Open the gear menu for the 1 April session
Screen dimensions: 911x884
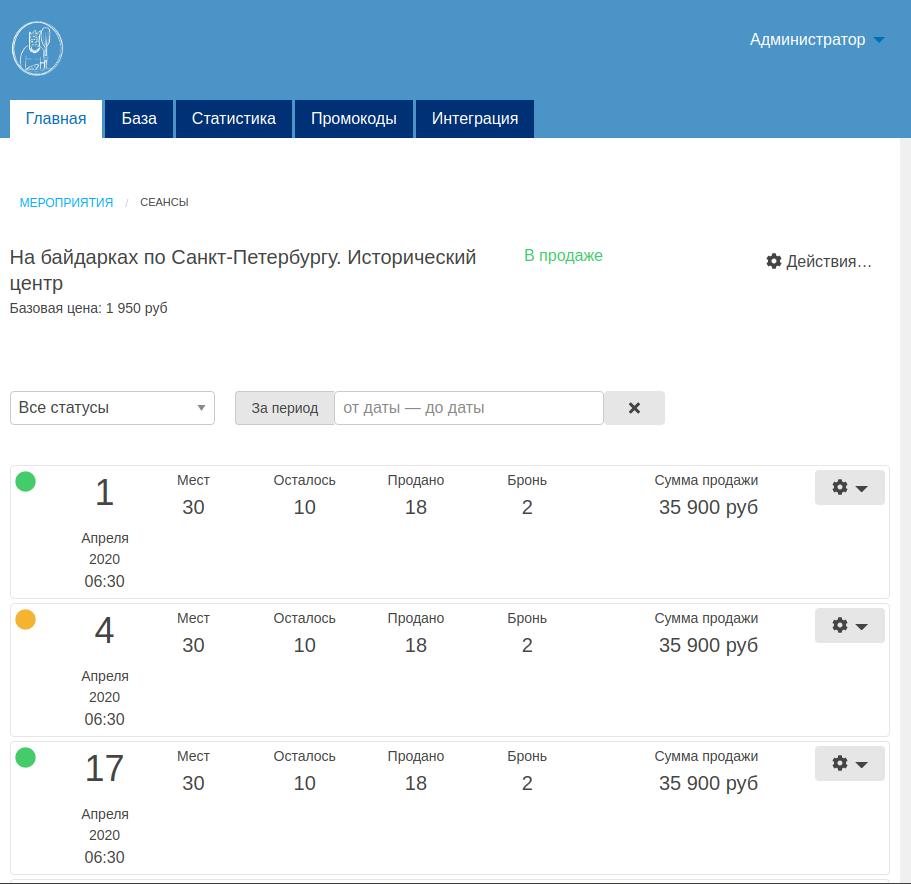849,487
